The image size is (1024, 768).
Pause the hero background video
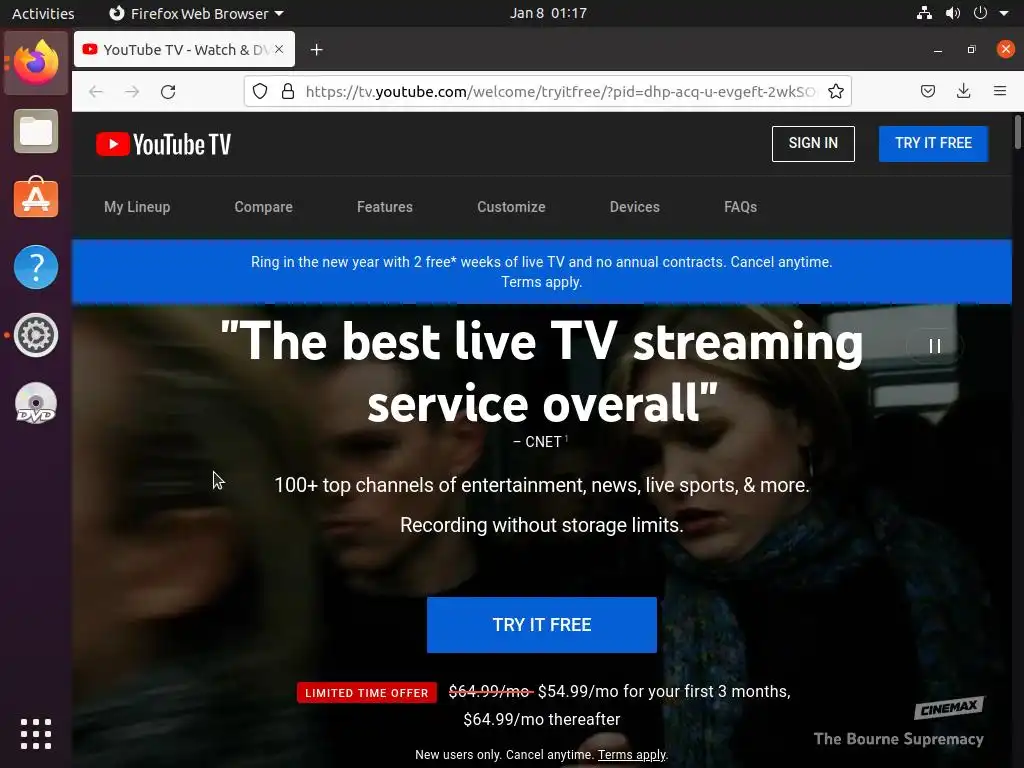(x=935, y=346)
